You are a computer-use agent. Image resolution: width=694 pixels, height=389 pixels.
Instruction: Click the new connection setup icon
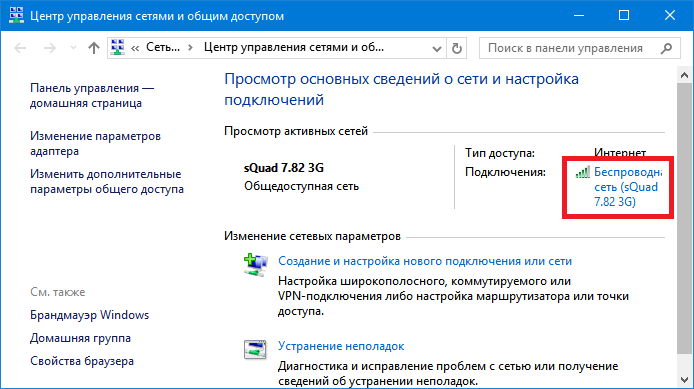255,265
